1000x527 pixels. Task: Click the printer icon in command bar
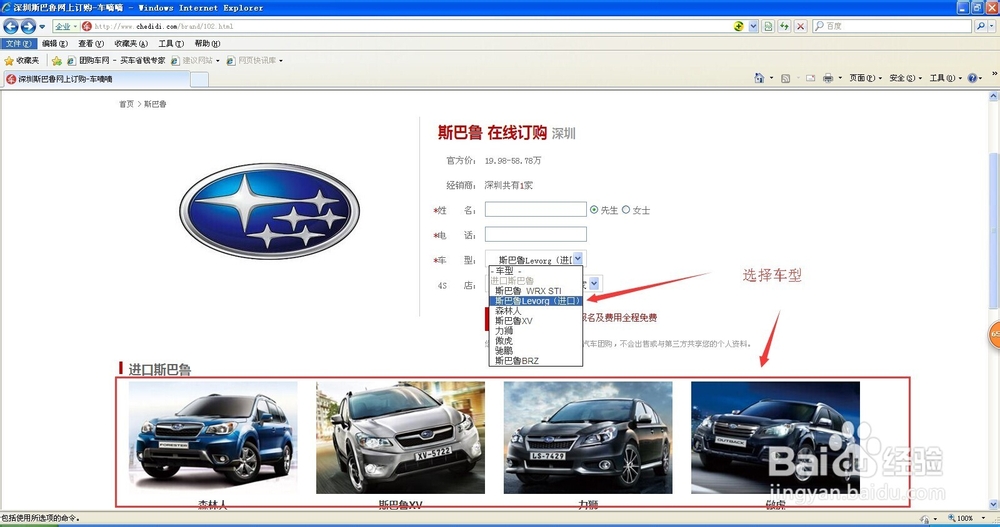[x=828, y=78]
